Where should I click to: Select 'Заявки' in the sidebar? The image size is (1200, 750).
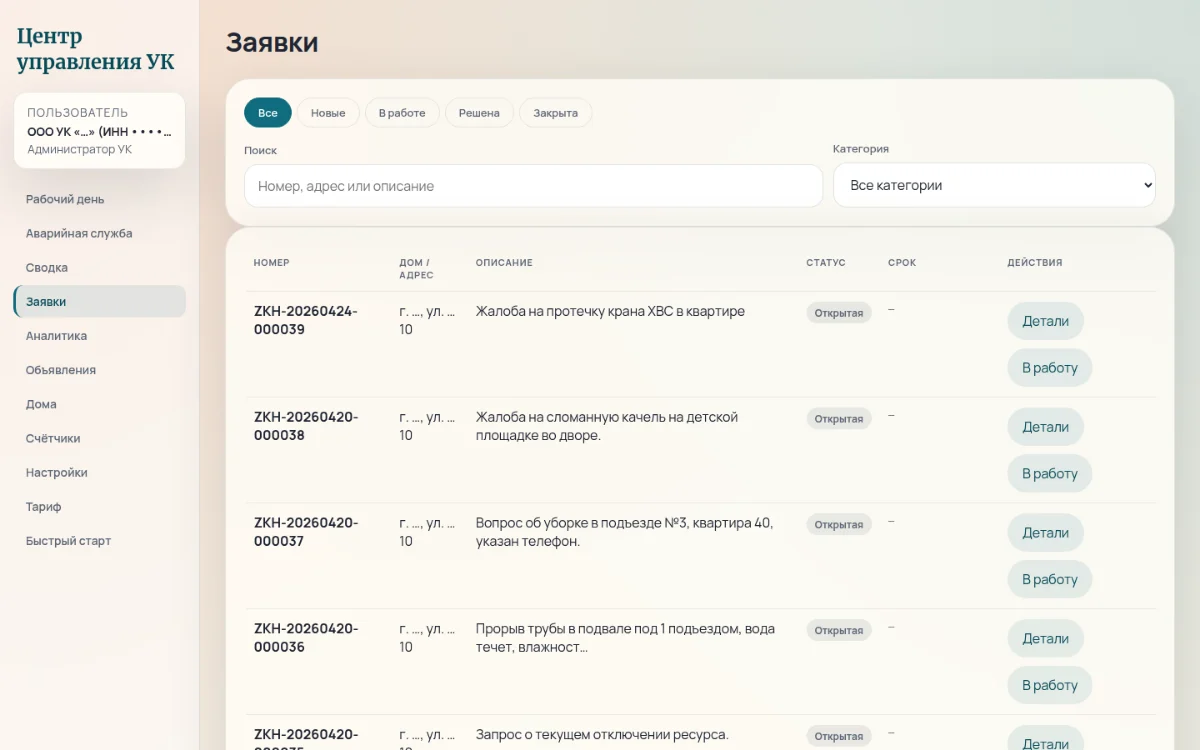coord(100,301)
